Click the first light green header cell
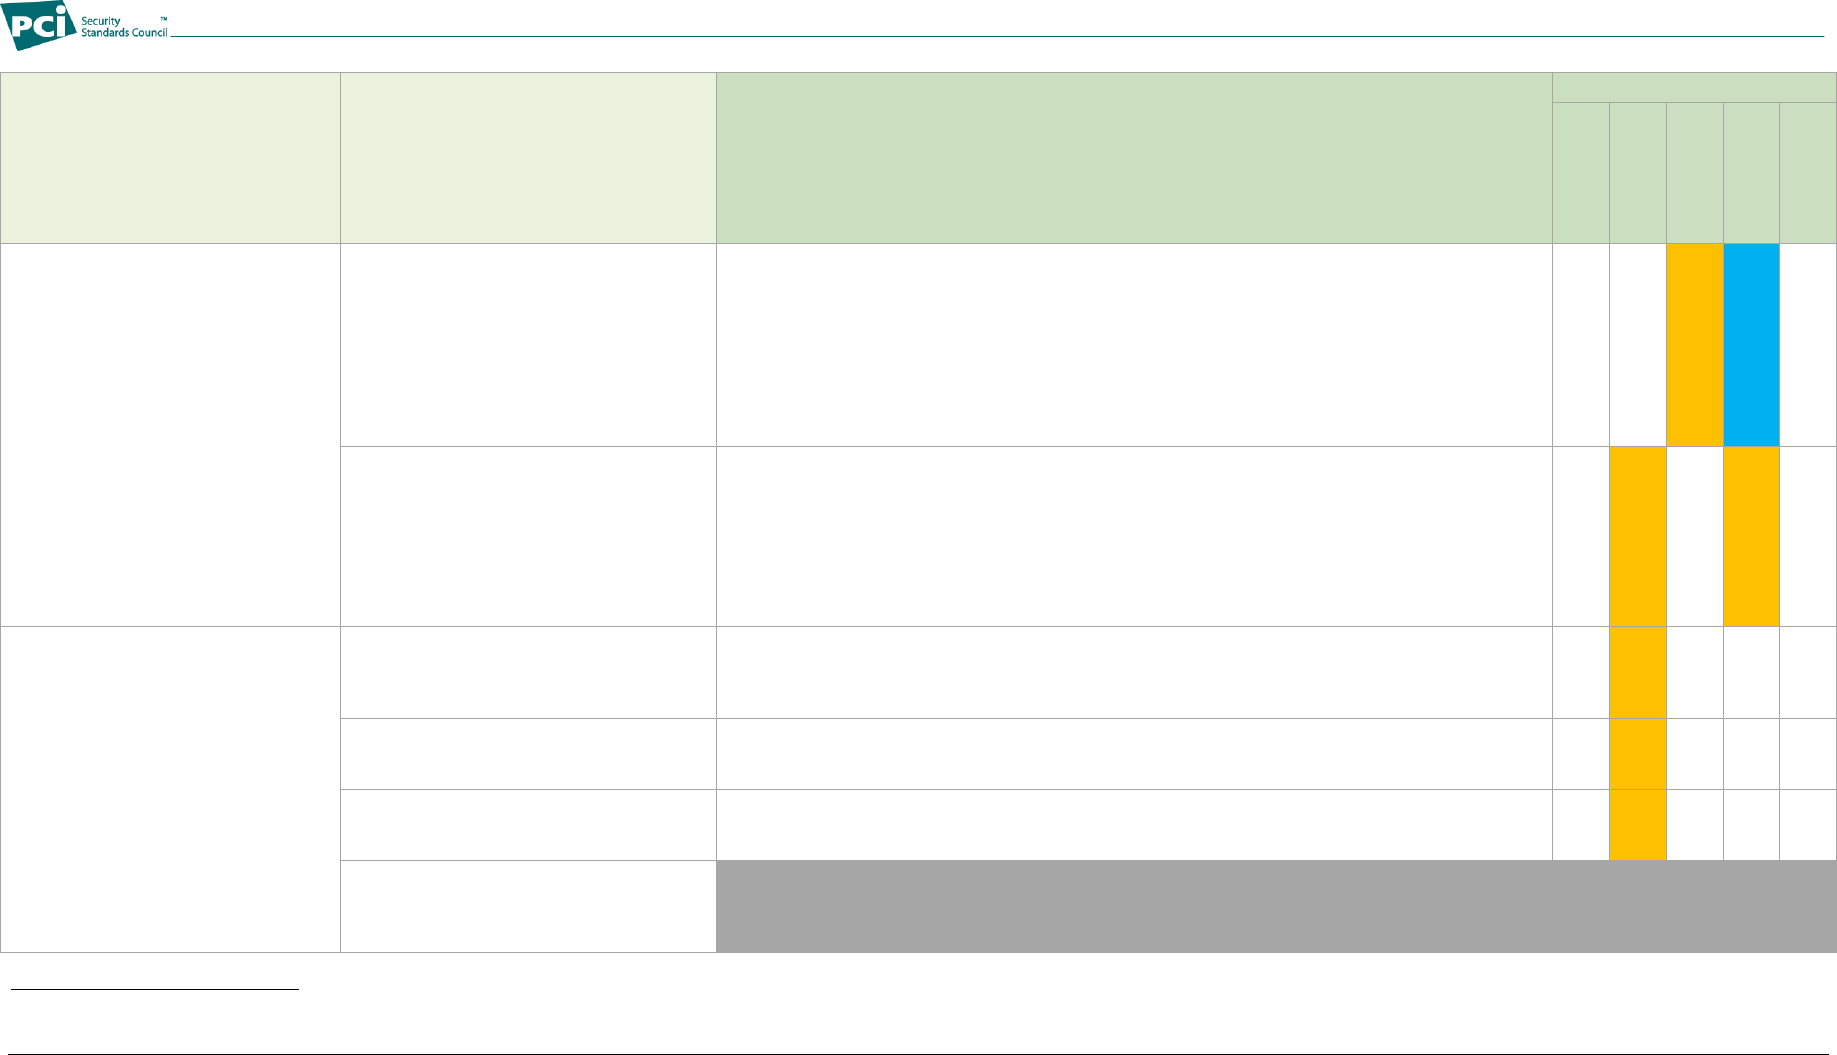The image size is (1837, 1055). [x=170, y=158]
